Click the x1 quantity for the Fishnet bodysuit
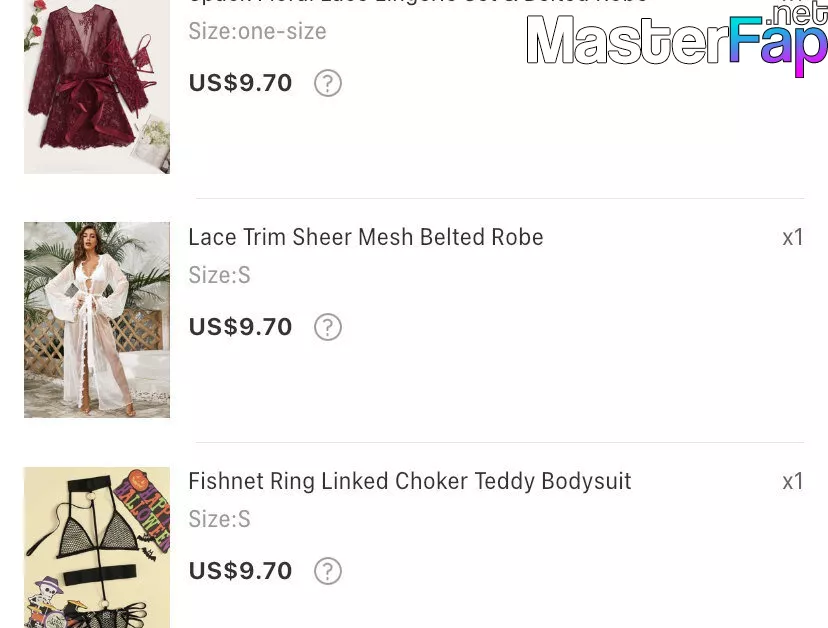828x628 pixels. [x=792, y=481]
